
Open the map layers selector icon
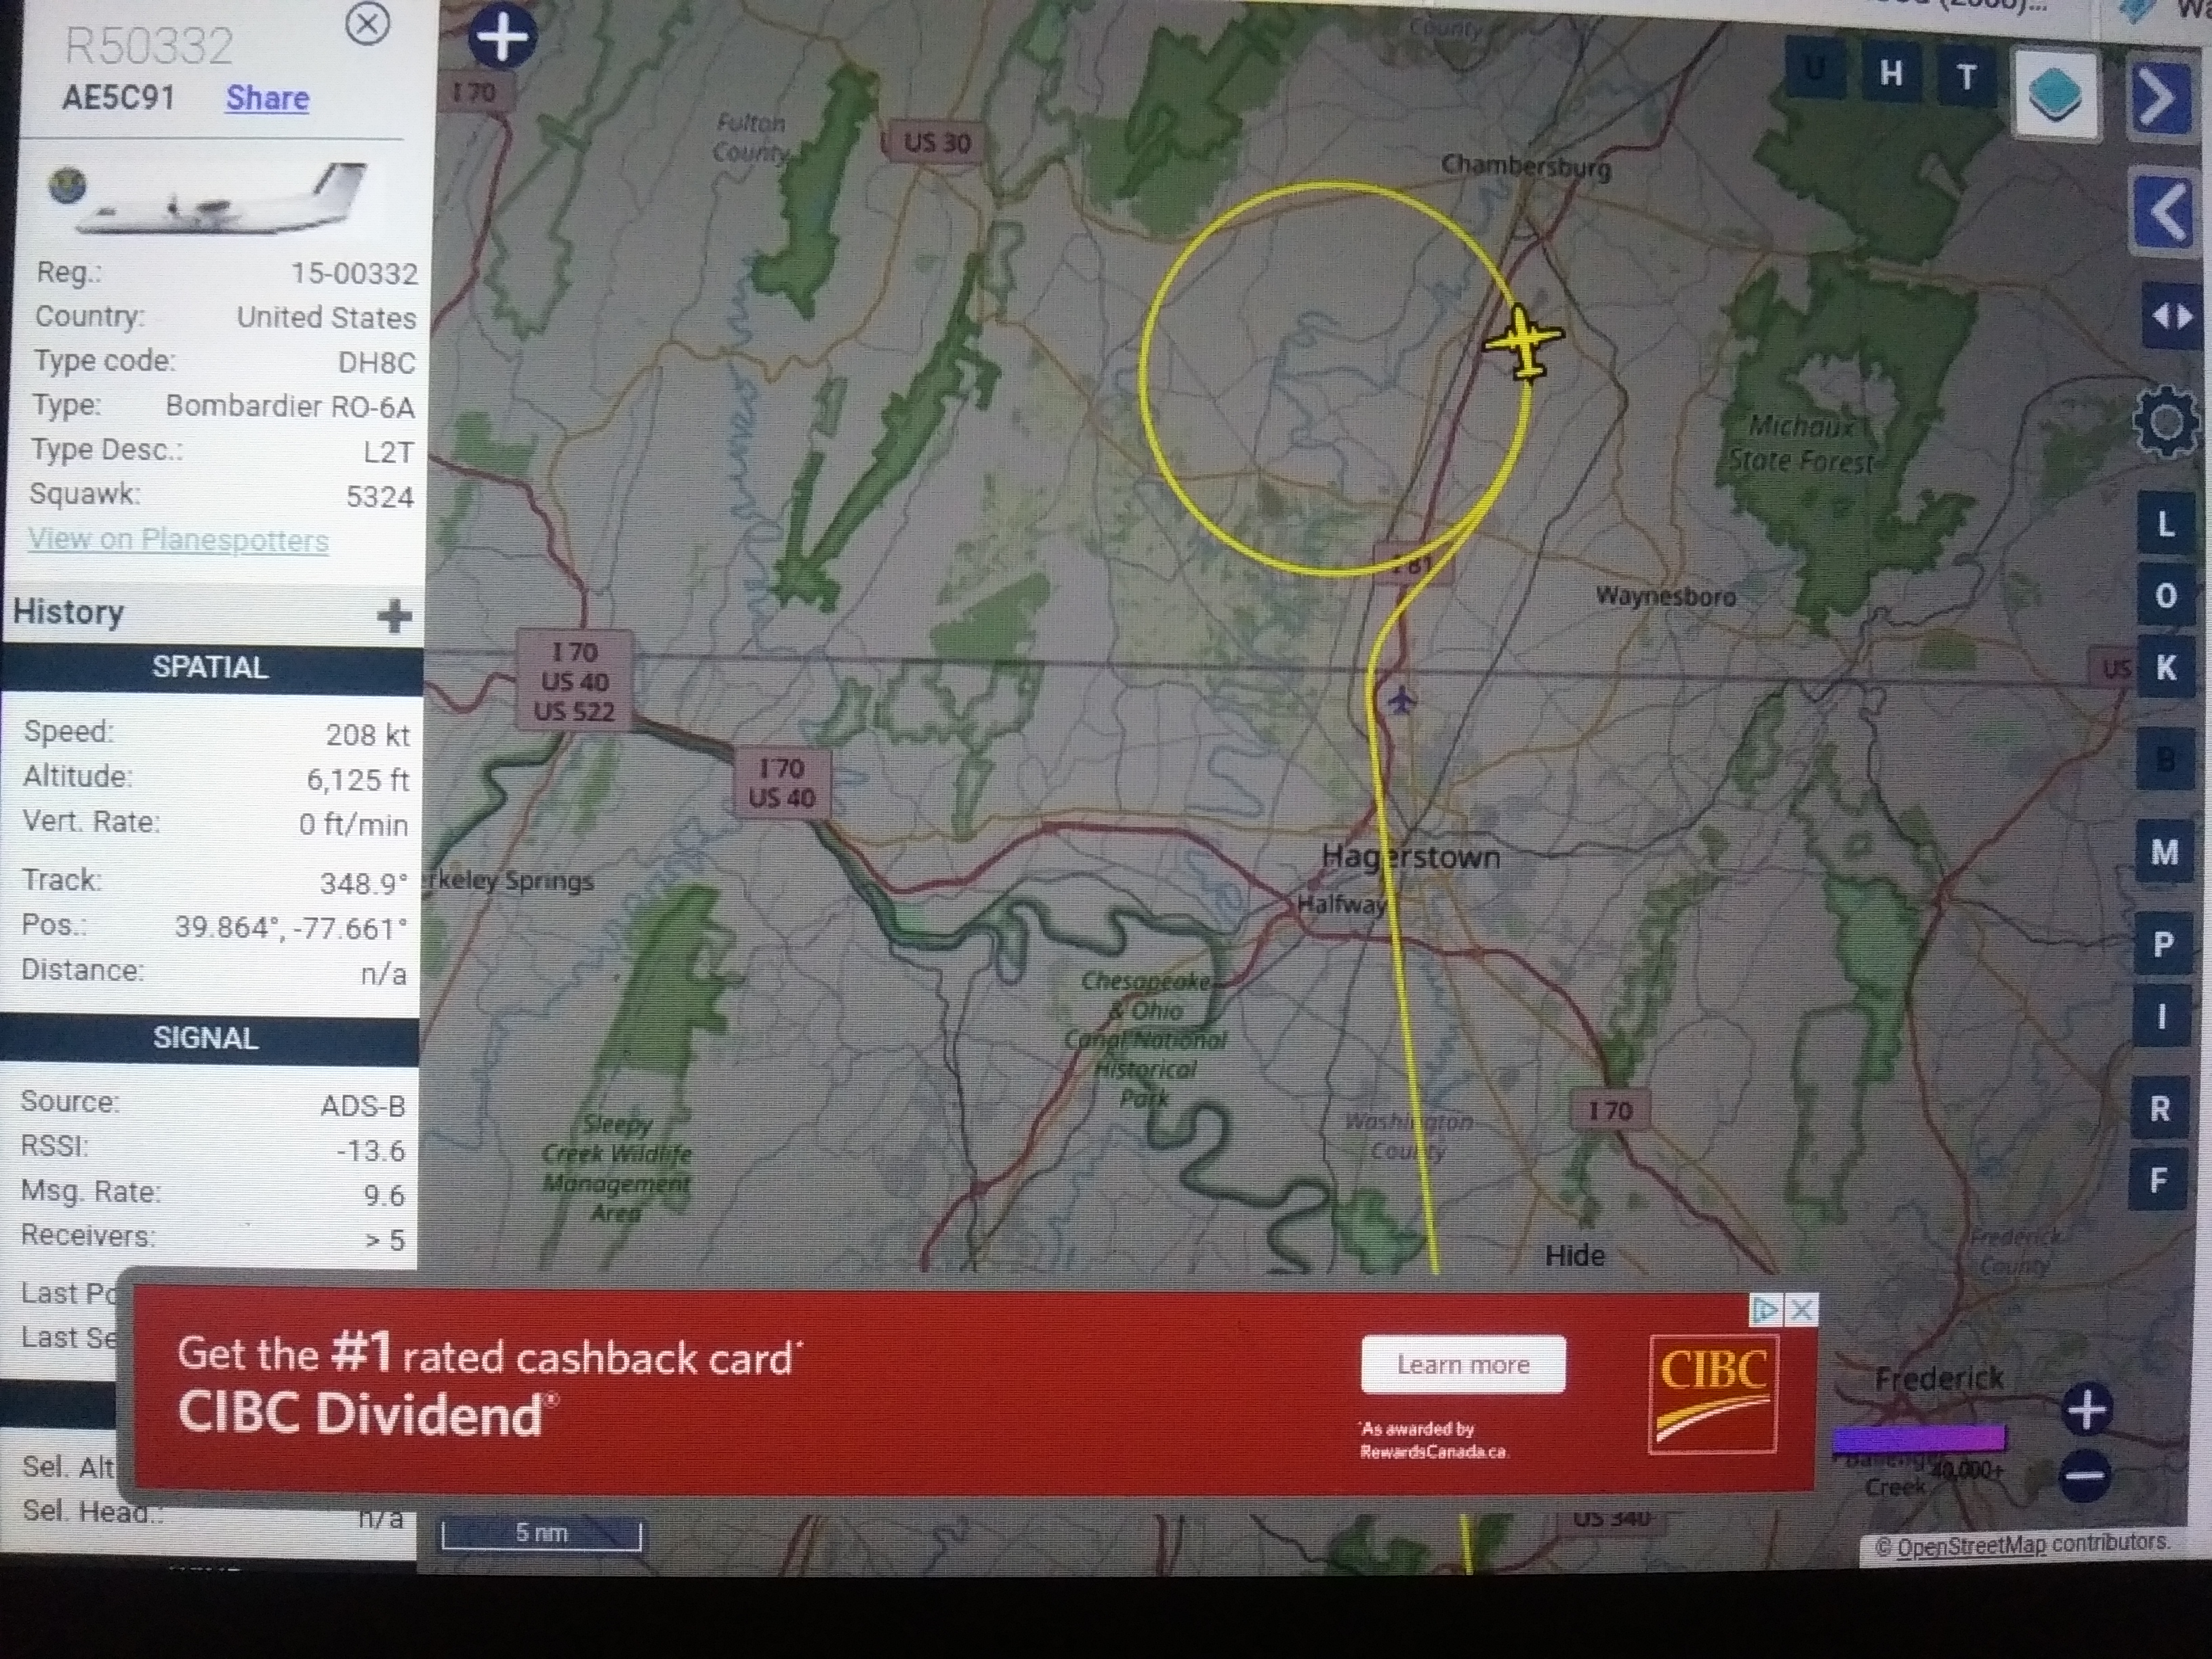2055,96
